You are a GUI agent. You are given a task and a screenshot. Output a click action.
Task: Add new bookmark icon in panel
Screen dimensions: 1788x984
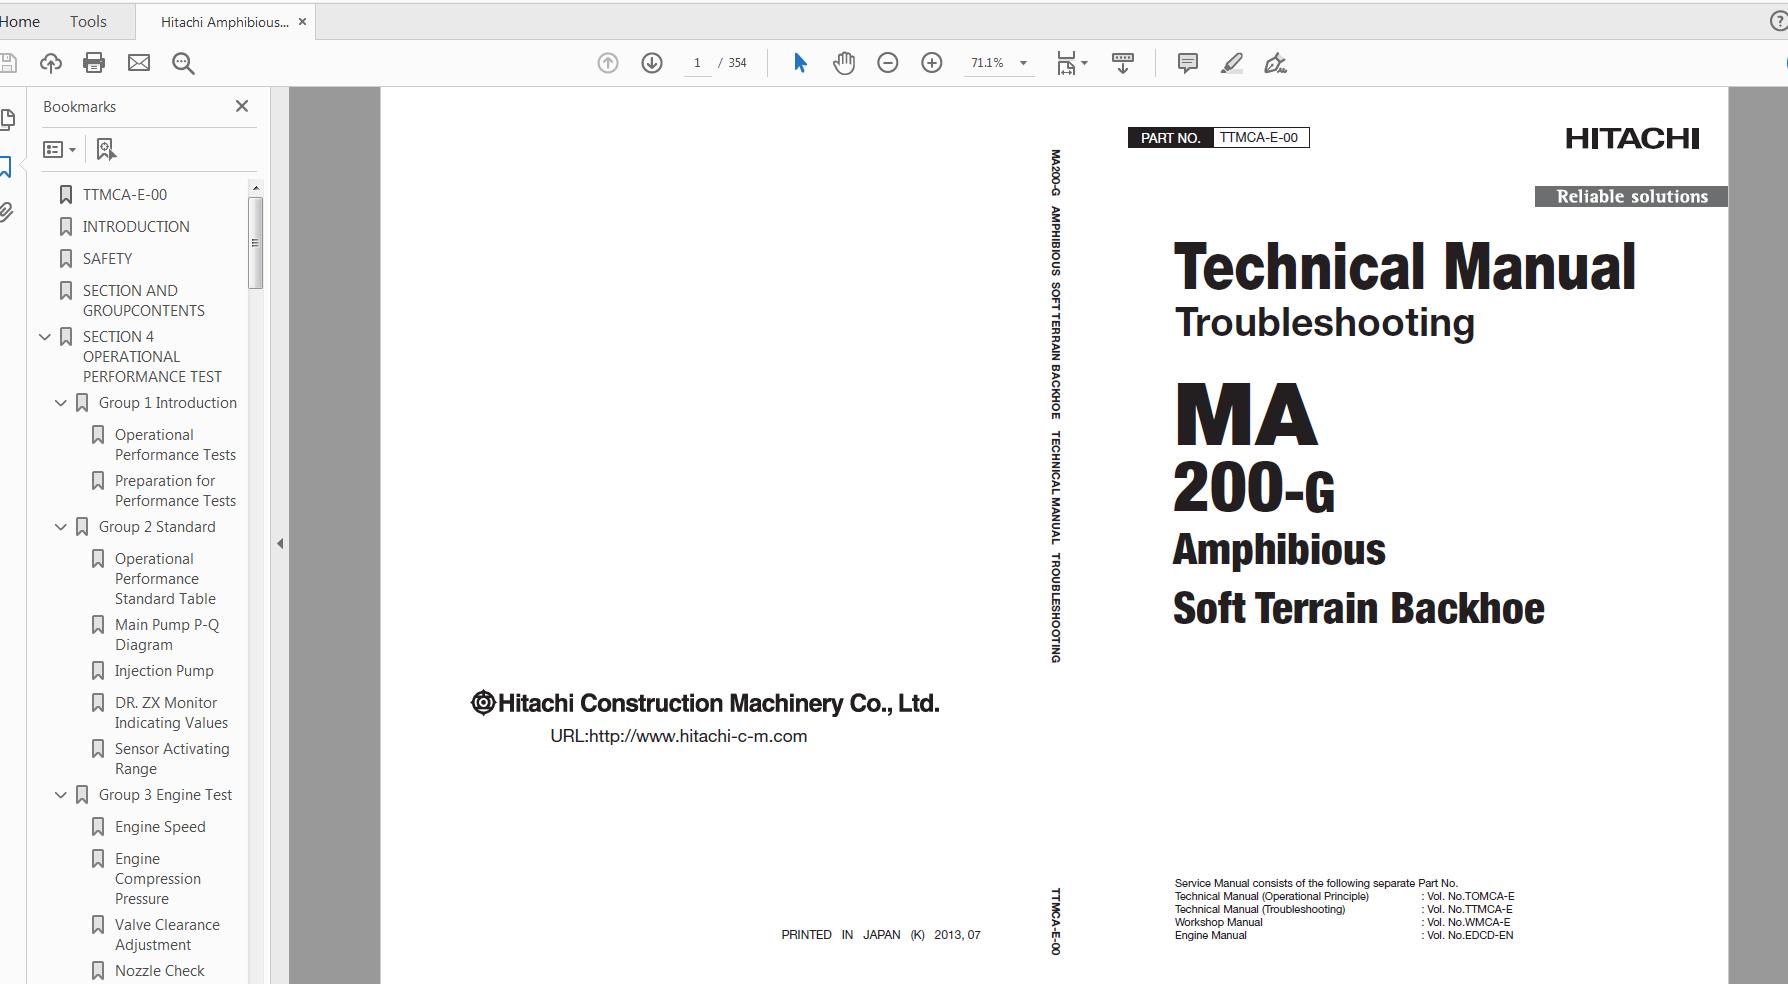coord(106,149)
